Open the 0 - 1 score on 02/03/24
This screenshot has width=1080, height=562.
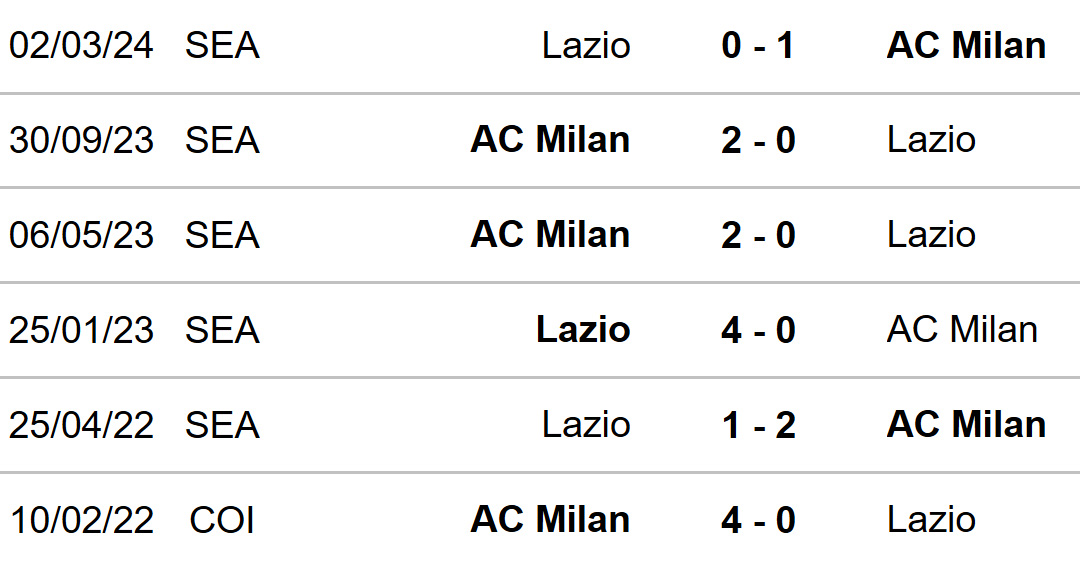click(758, 45)
